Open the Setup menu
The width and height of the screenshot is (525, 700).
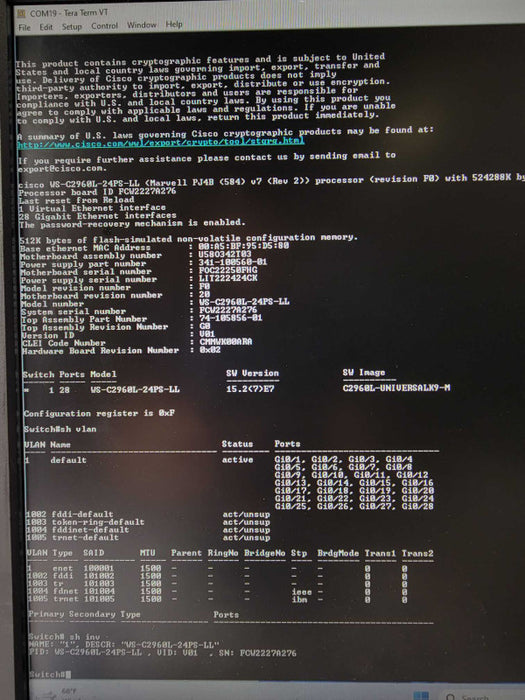pos(71,27)
